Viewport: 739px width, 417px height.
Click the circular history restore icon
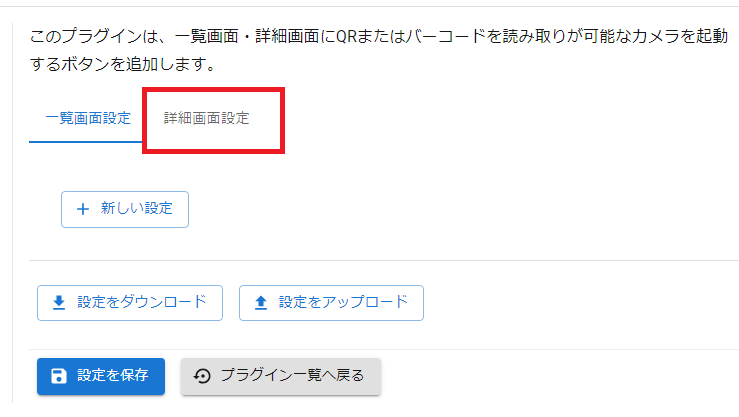pos(202,376)
